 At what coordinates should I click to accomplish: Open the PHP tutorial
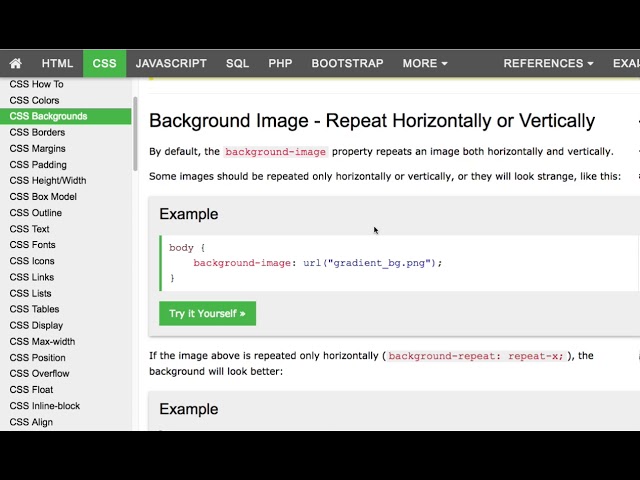point(280,63)
